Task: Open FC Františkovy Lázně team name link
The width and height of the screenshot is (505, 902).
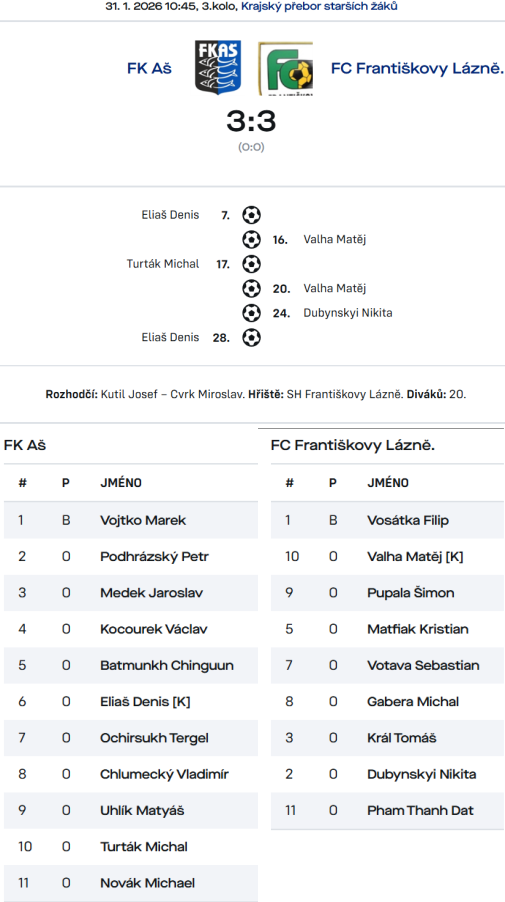Action: (x=417, y=68)
